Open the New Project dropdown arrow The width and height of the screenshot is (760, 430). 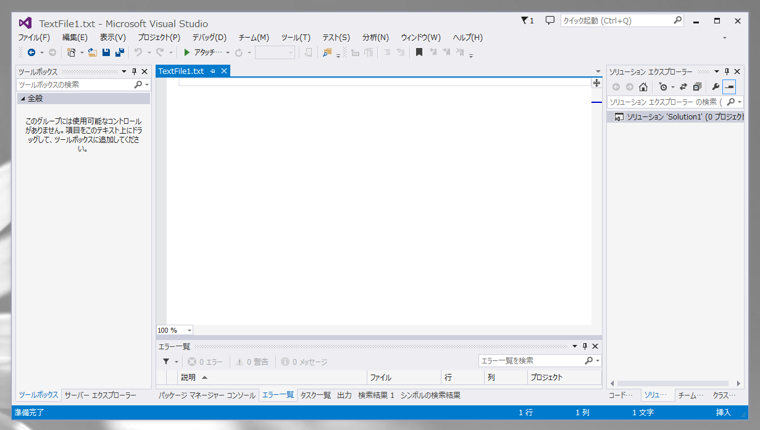coord(81,52)
